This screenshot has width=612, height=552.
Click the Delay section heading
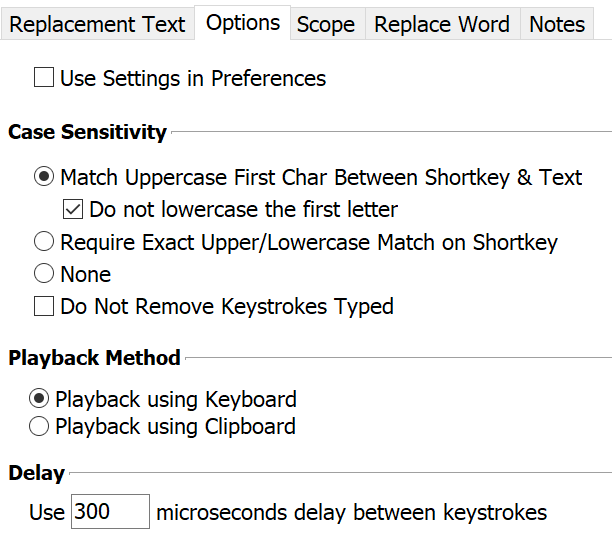pyautogui.click(x=37, y=474)
